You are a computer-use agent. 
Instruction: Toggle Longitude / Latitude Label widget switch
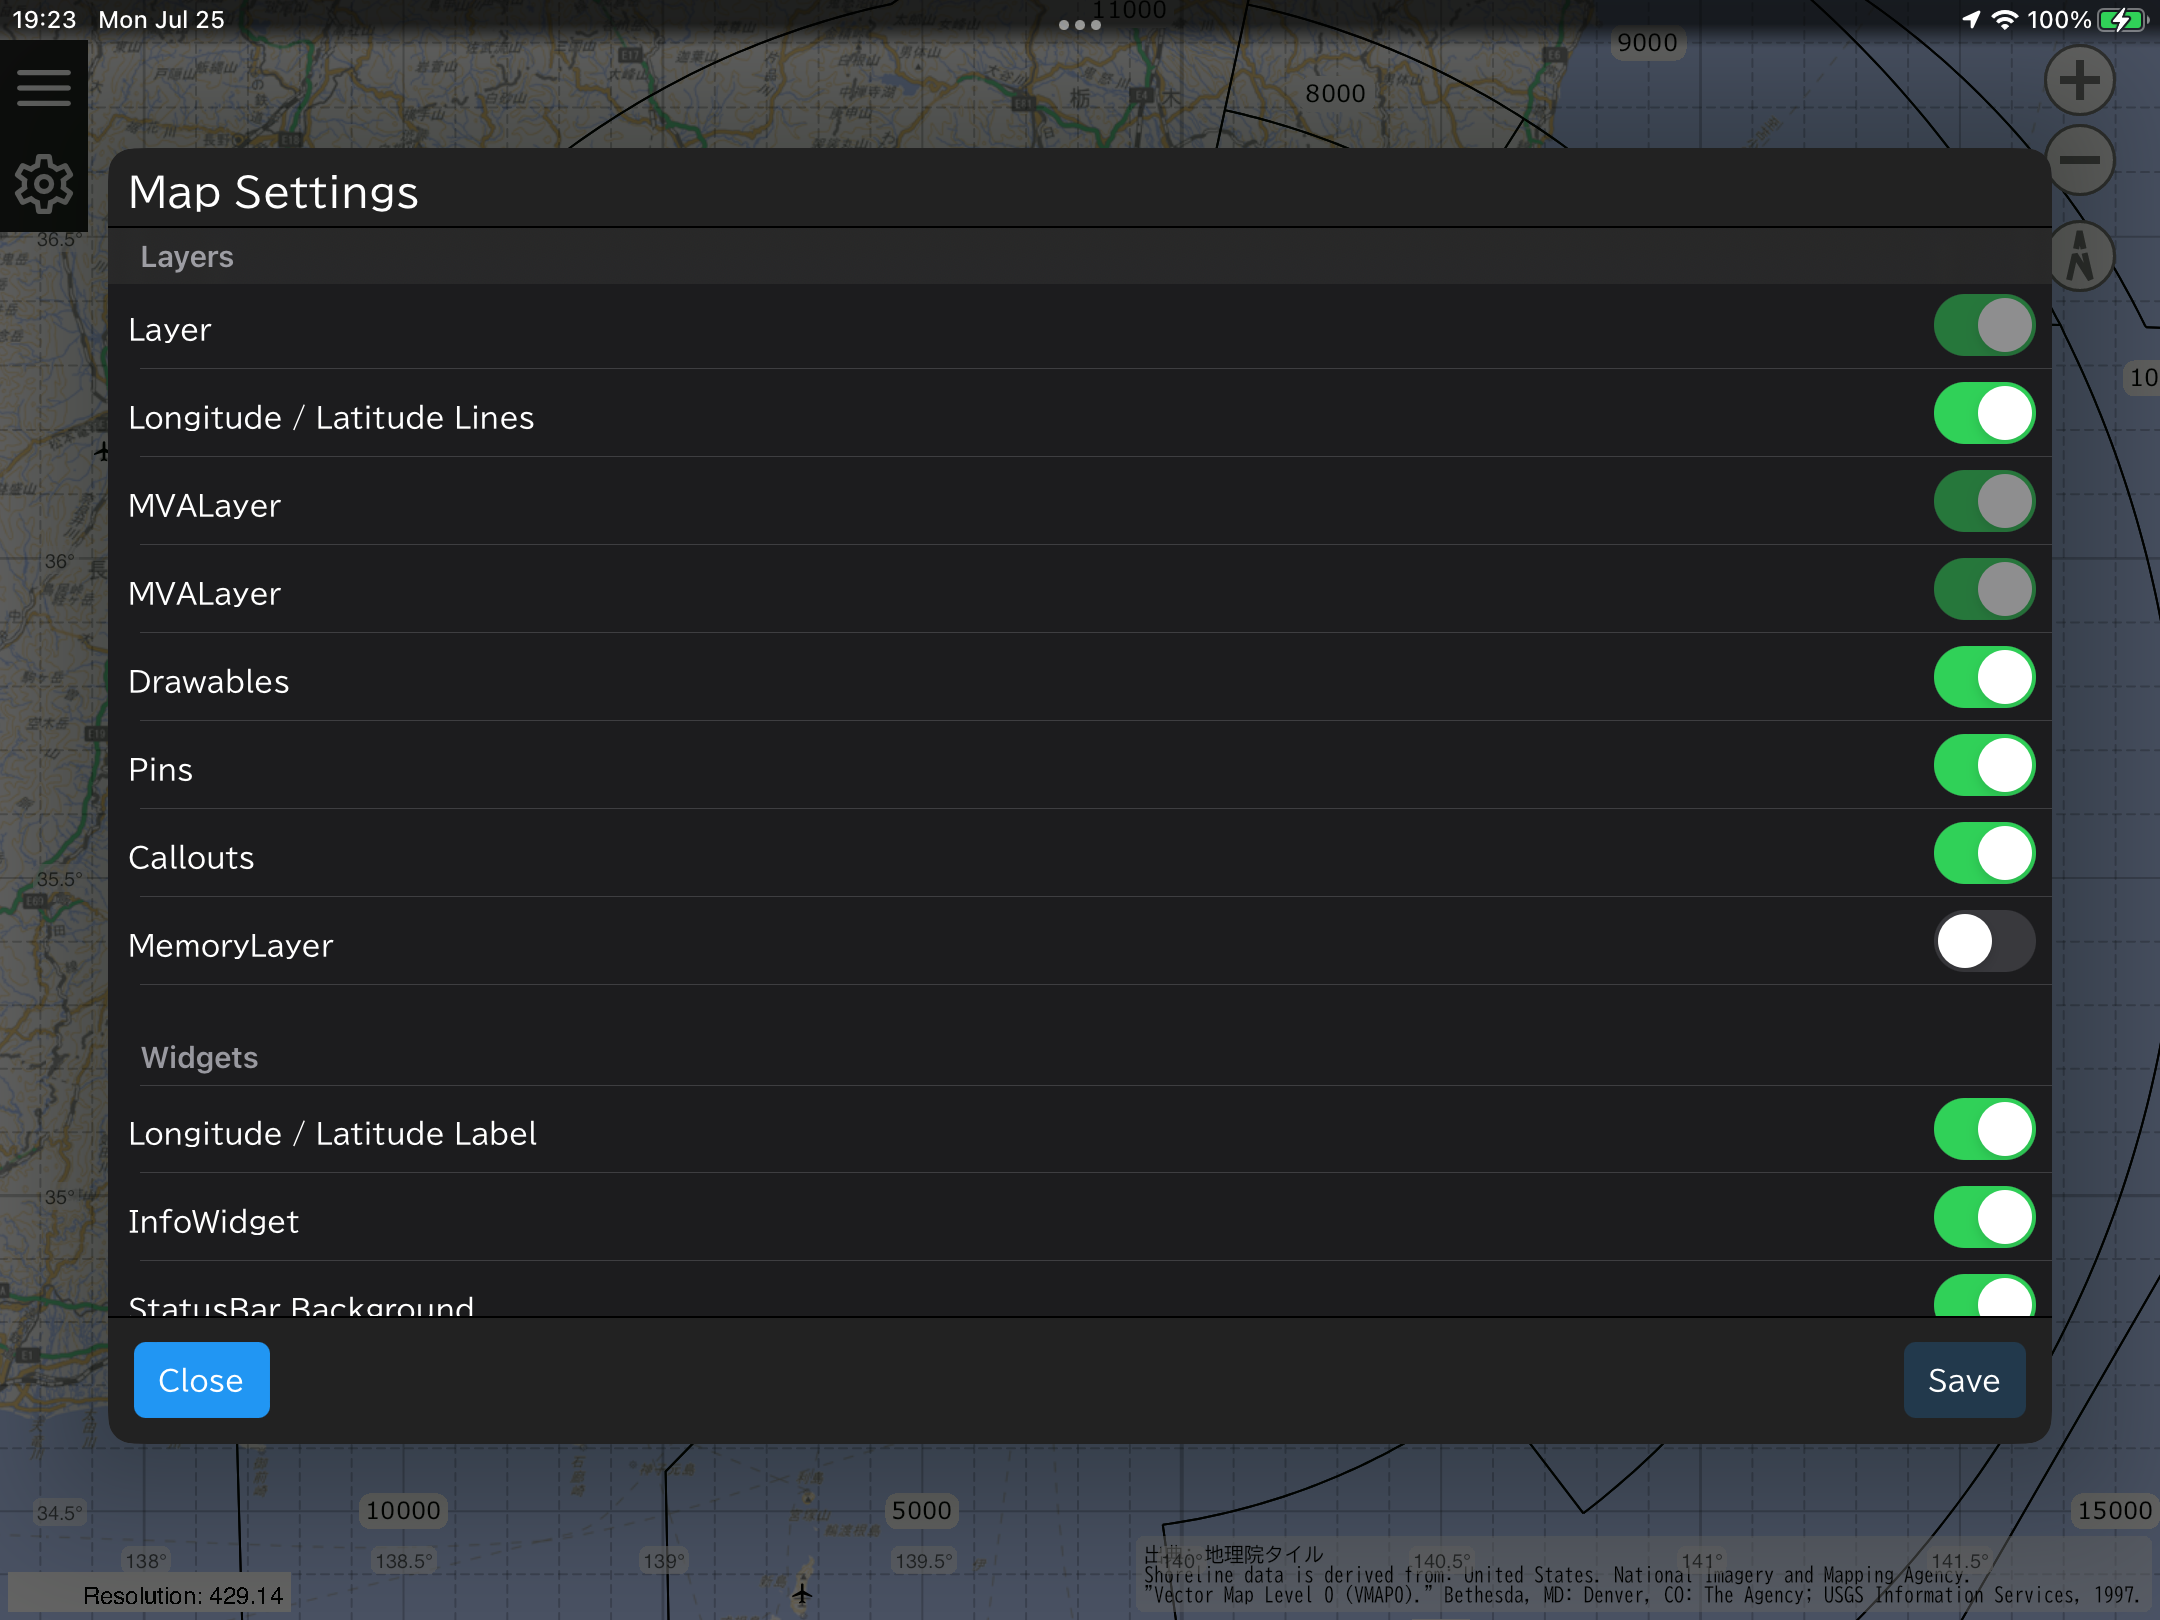point(1984,1130)
